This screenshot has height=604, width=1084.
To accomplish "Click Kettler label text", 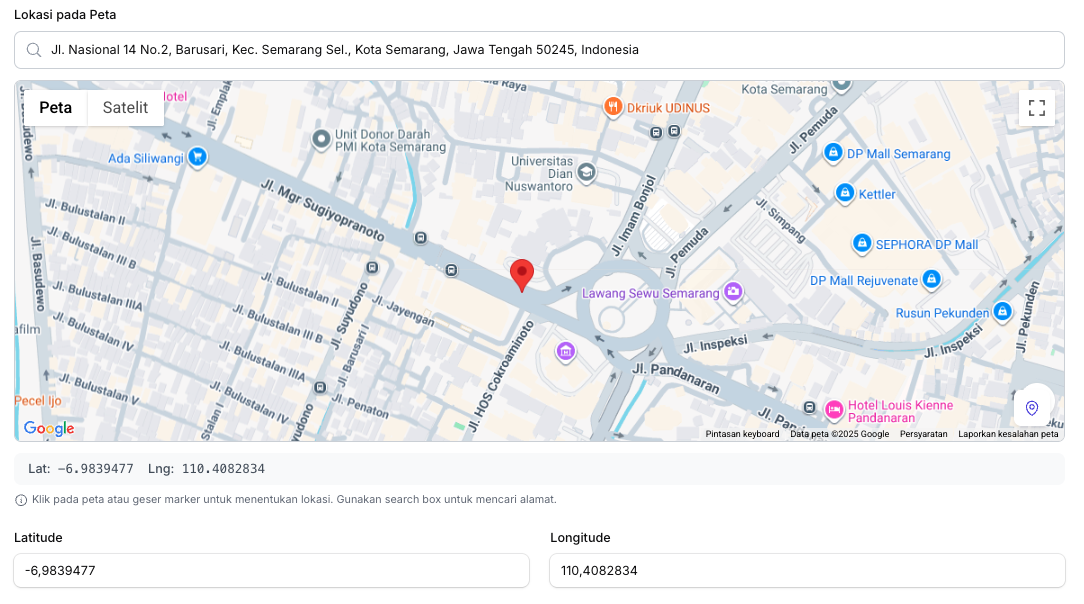I will [x=877, y=194].
